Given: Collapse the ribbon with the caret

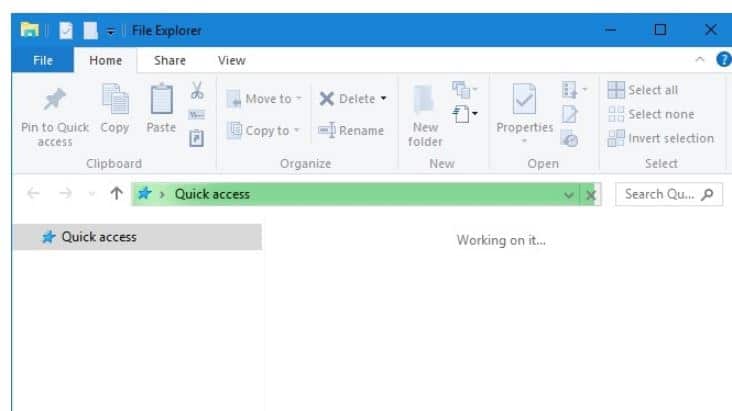Looking at the screenshot, I should (700, 60).
